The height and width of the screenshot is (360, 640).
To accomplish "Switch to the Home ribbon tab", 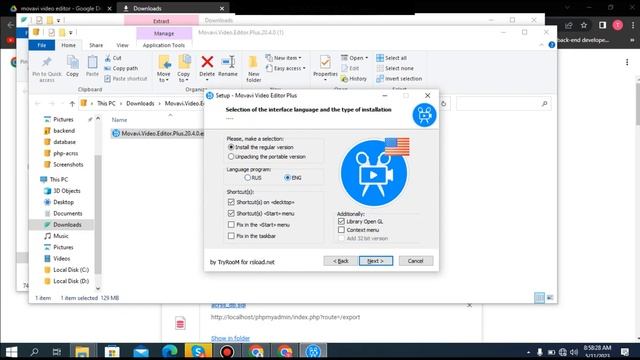I will (68, 45).
